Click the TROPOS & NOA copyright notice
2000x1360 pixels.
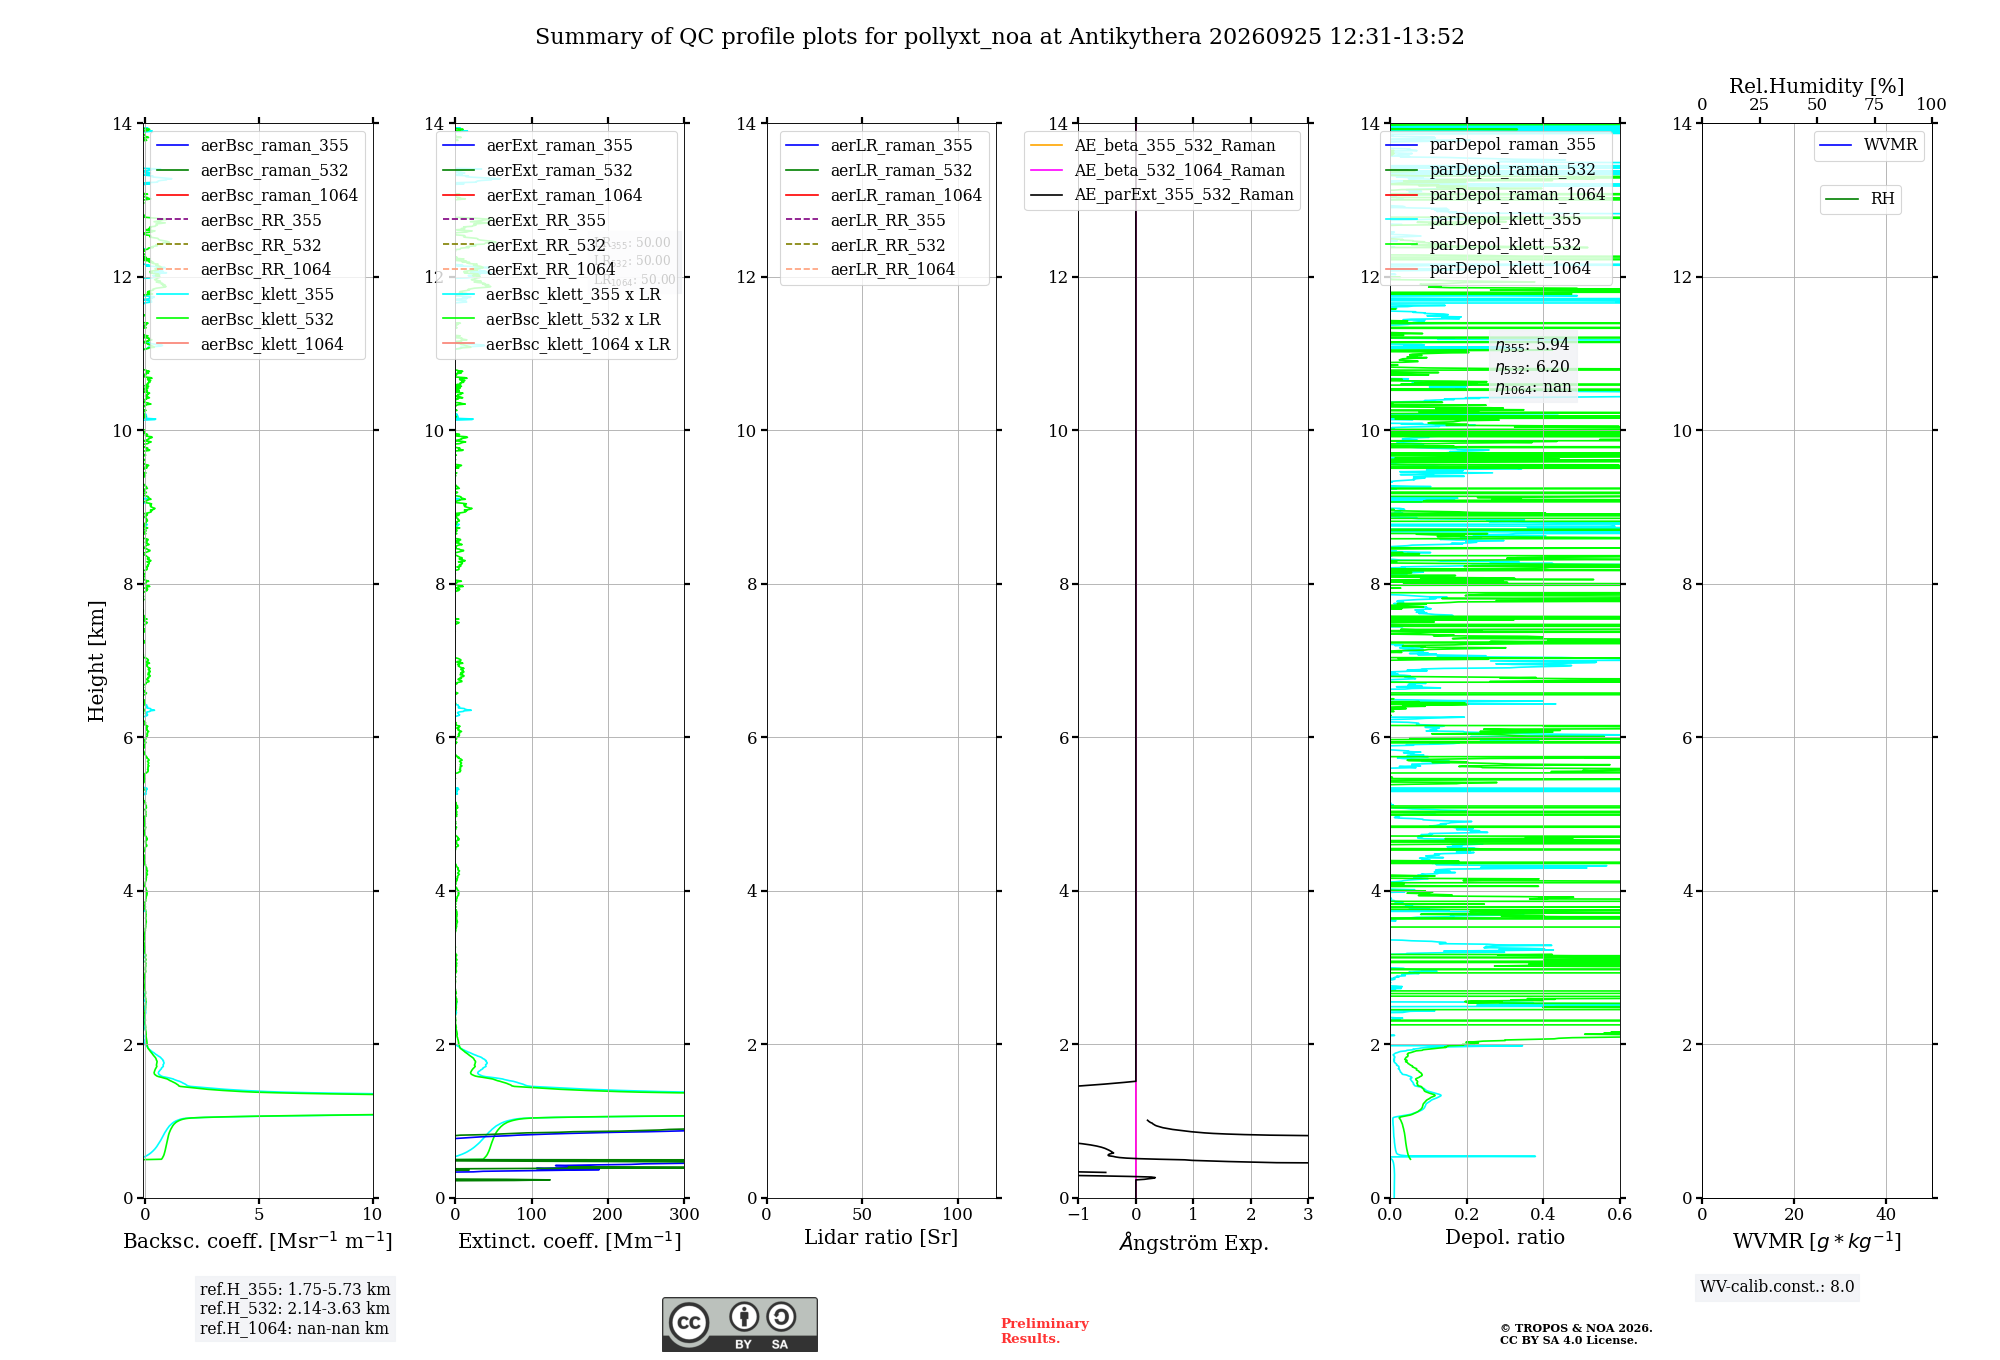tap(1576, 1334)
